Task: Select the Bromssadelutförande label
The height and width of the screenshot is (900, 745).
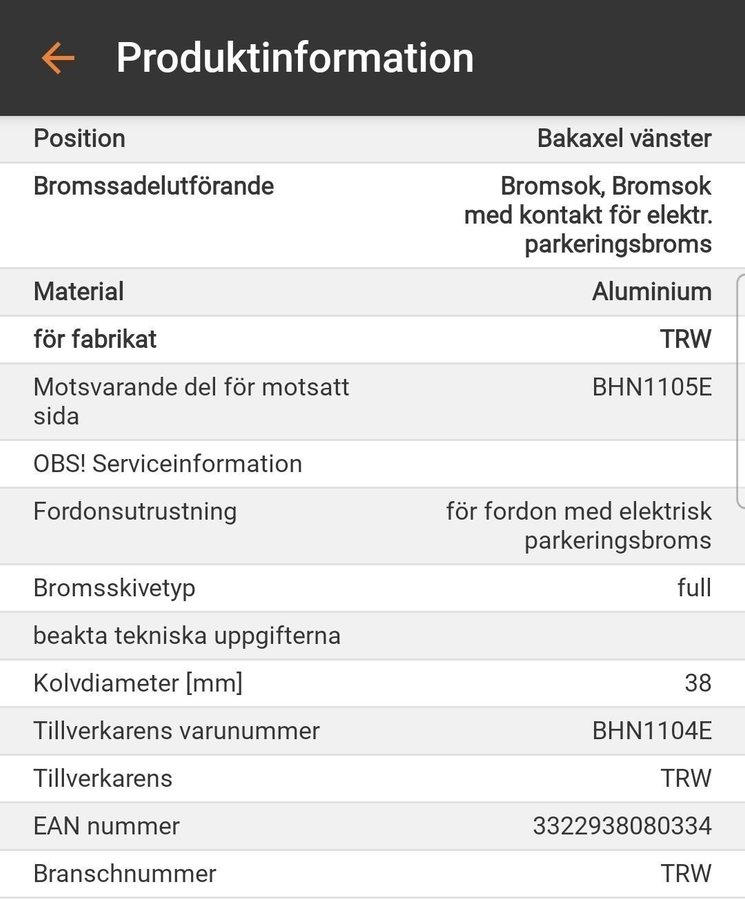Action: point(153,186)
